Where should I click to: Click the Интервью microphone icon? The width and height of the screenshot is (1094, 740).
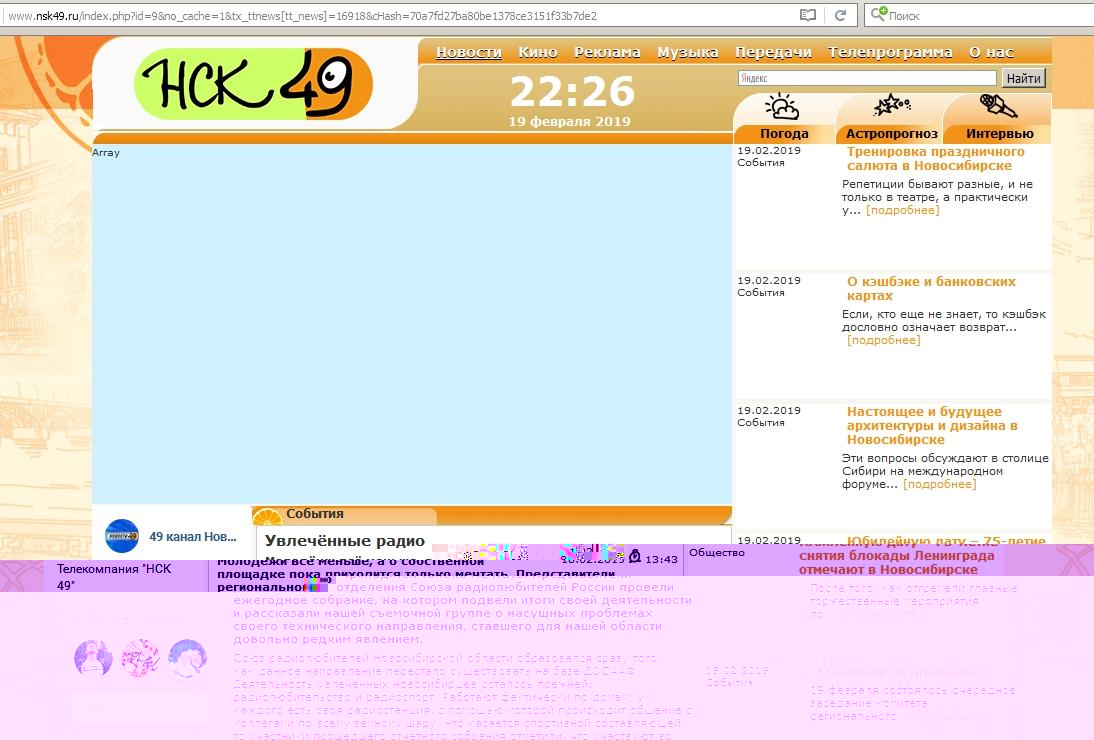tap(998, 106)
